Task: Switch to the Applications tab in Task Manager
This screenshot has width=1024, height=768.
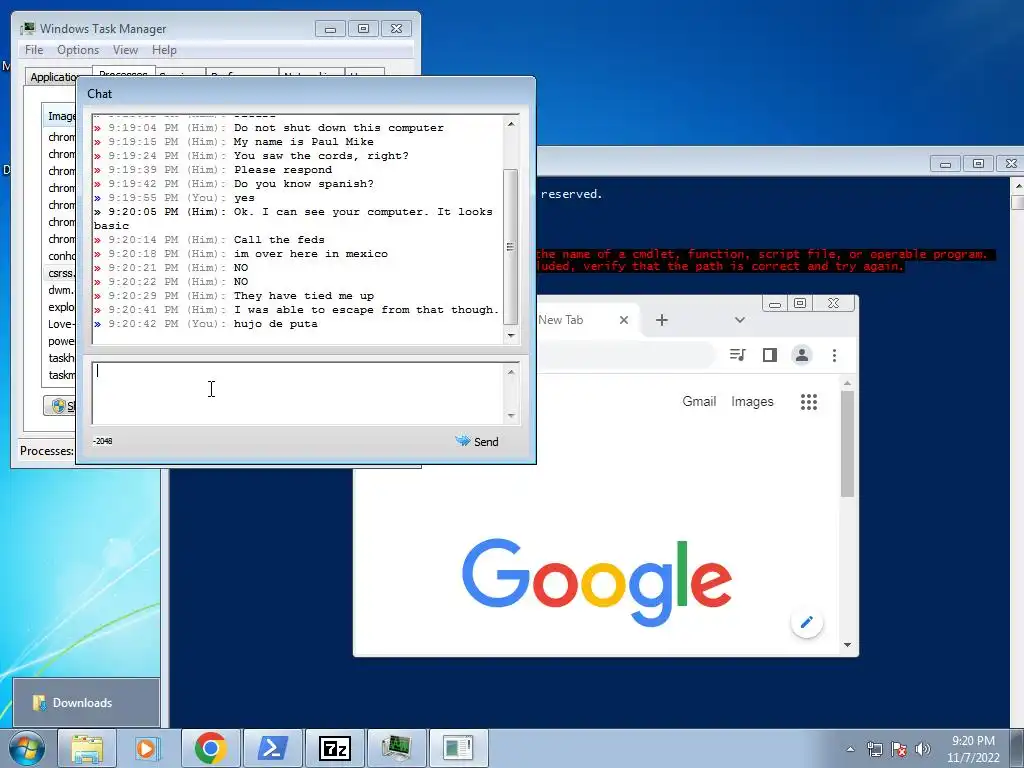Action: click(55, 77)
